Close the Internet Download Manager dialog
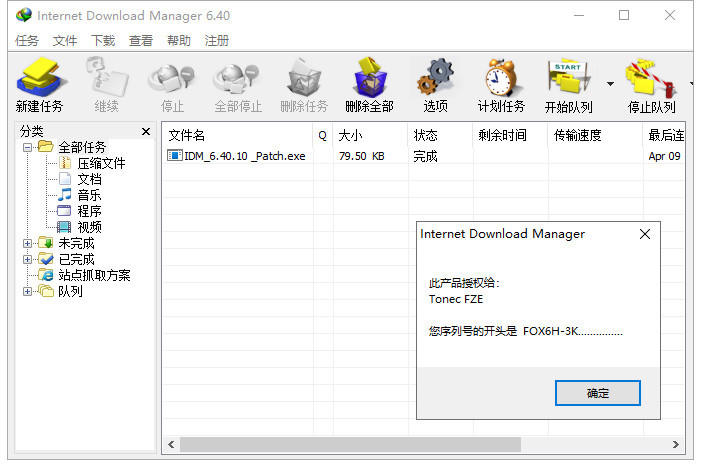 (645, 234)
